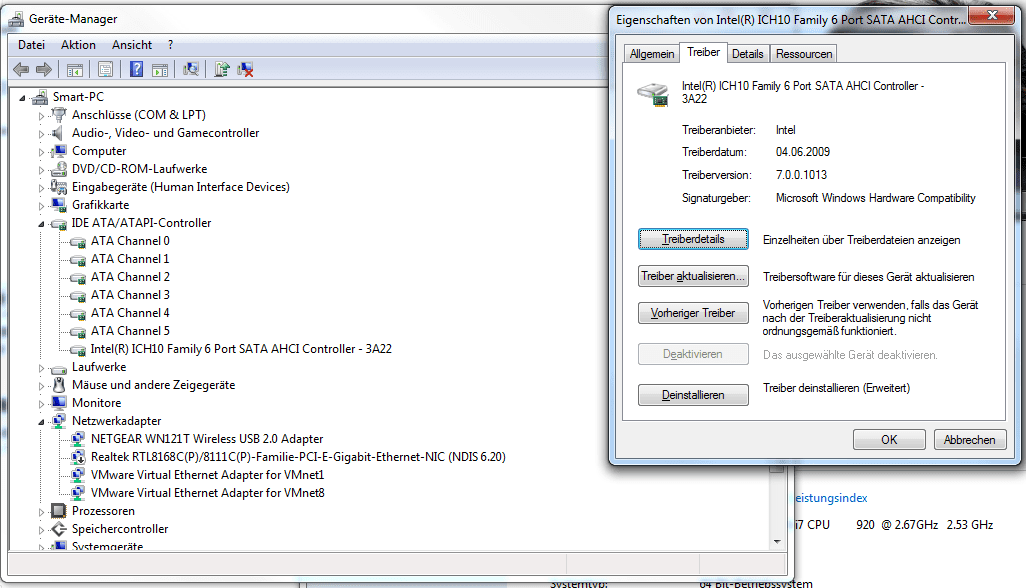This screenshot has width=1026, height=588.
Task: Scan for hardware changes toolbar icon
Action: pos(191,69)
